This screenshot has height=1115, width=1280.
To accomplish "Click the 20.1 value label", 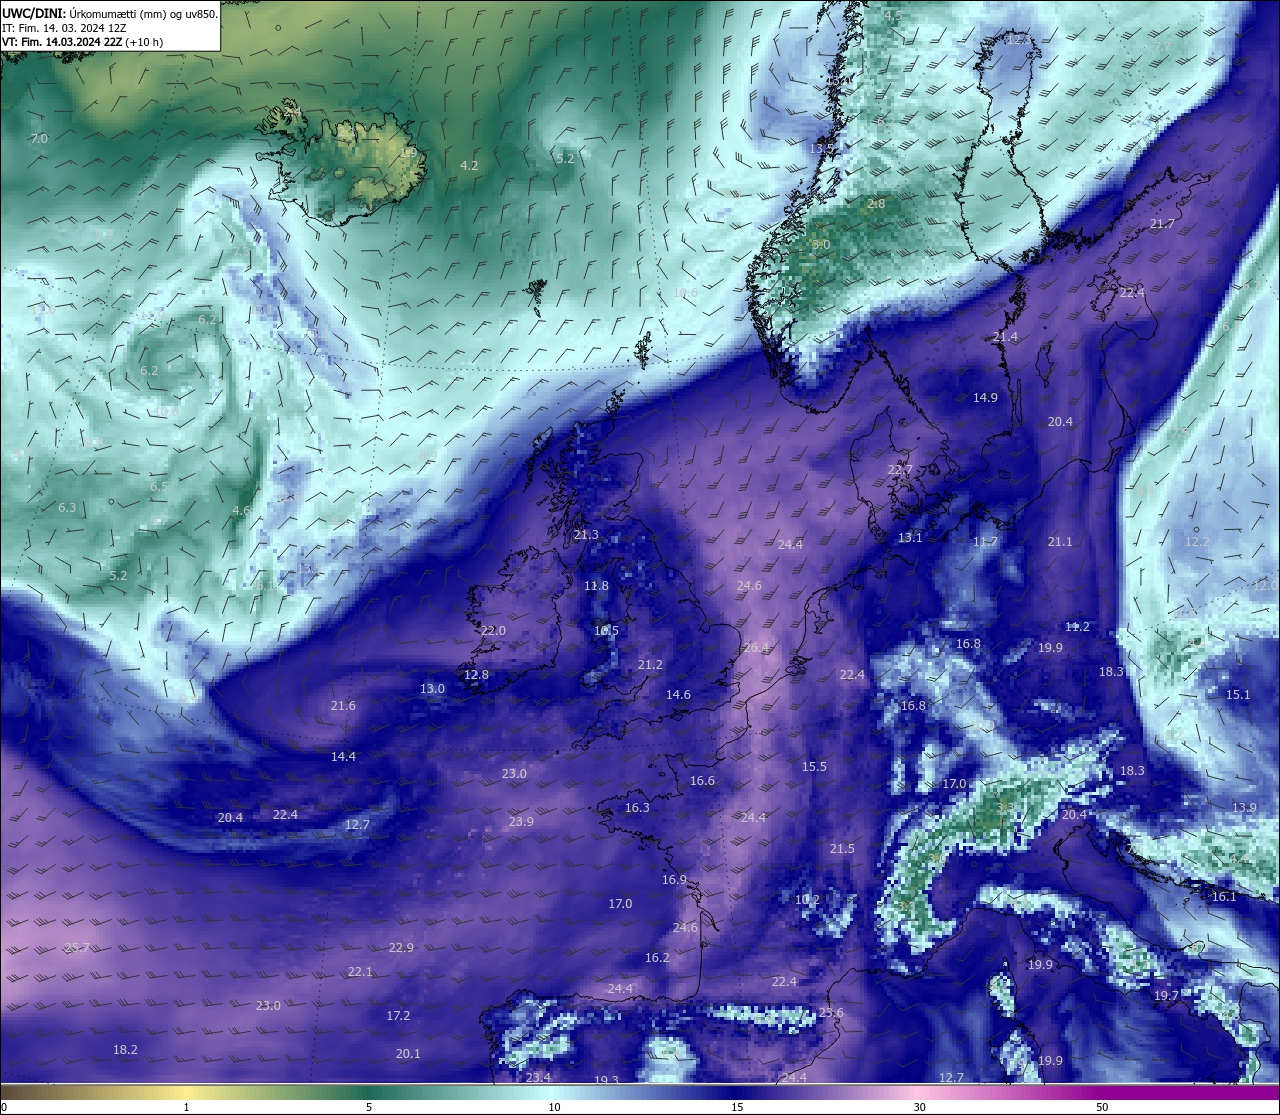I will pyautogui.click(x=408, y=1053).
